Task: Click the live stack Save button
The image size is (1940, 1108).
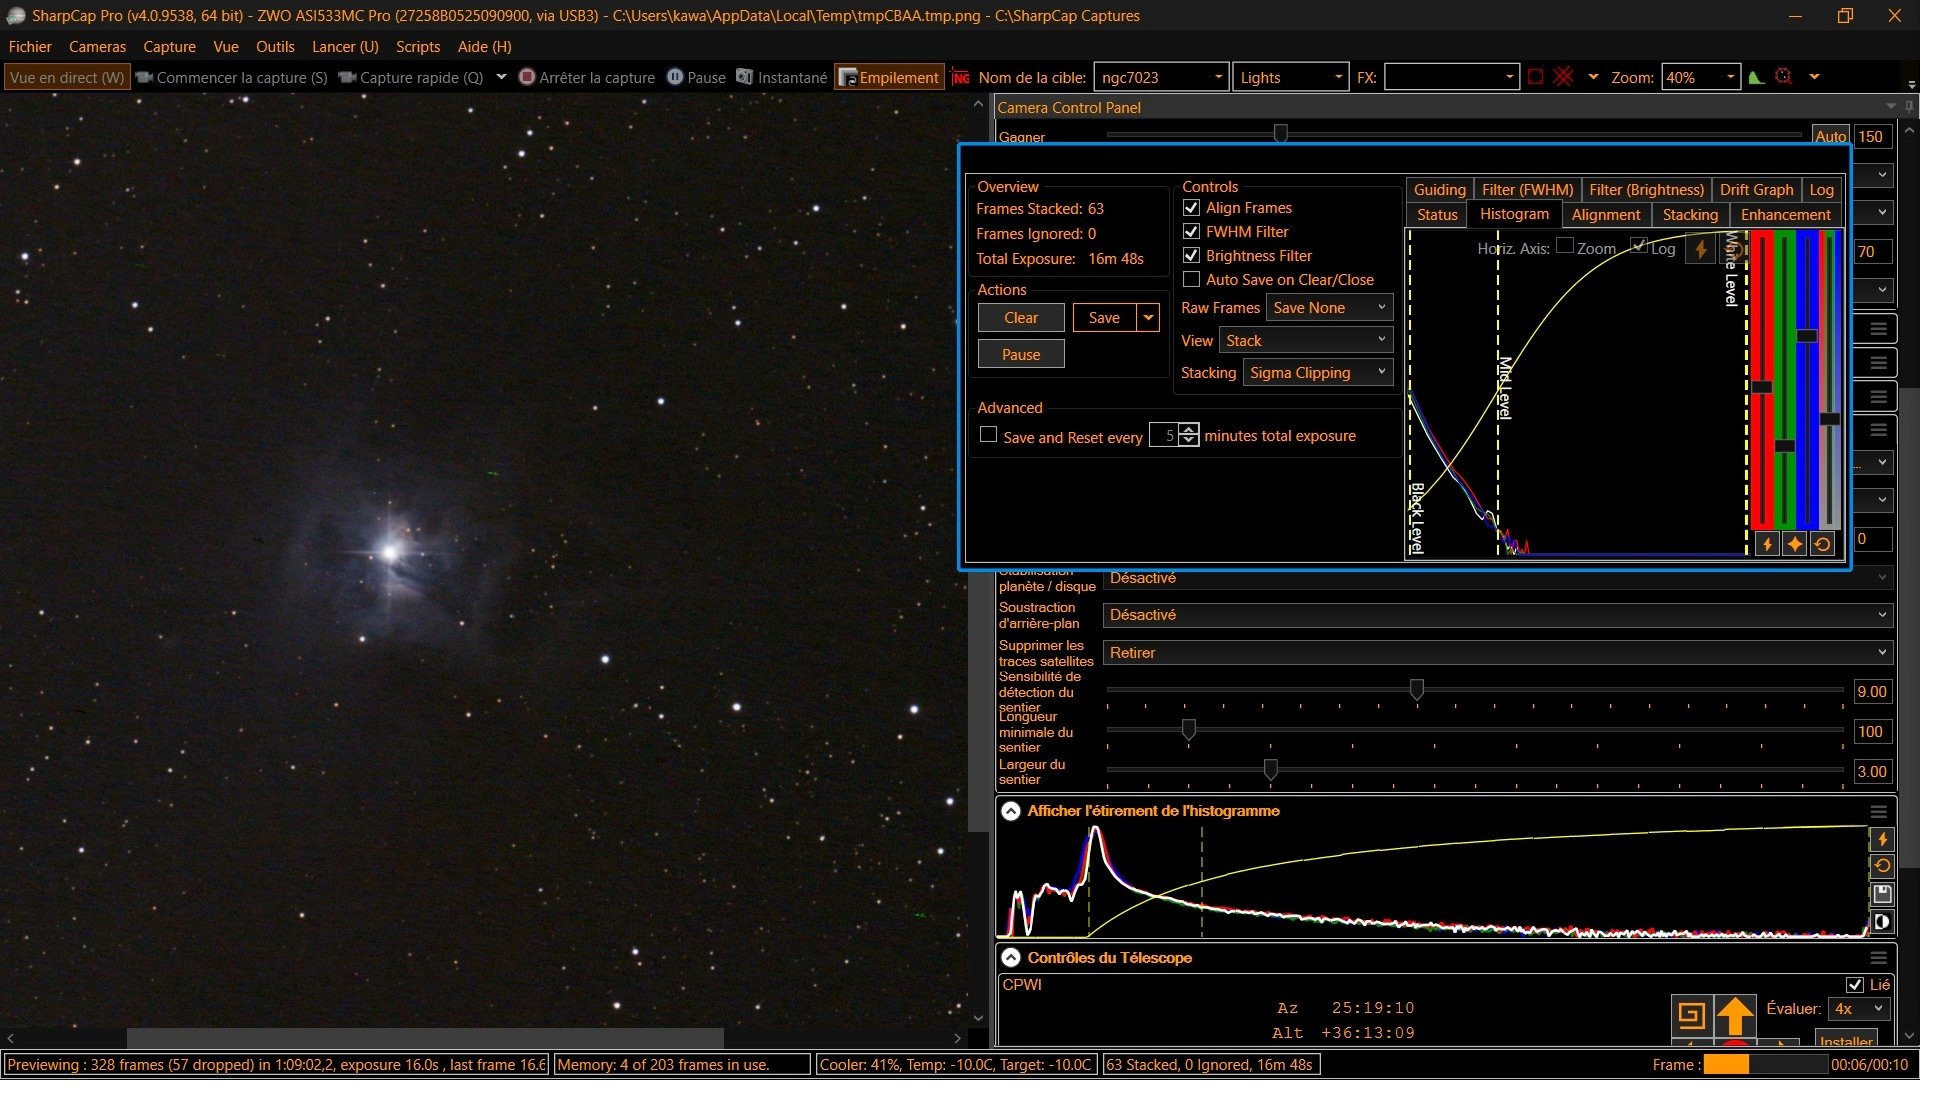Action: pyautogui.click(x=1104, y=318)
